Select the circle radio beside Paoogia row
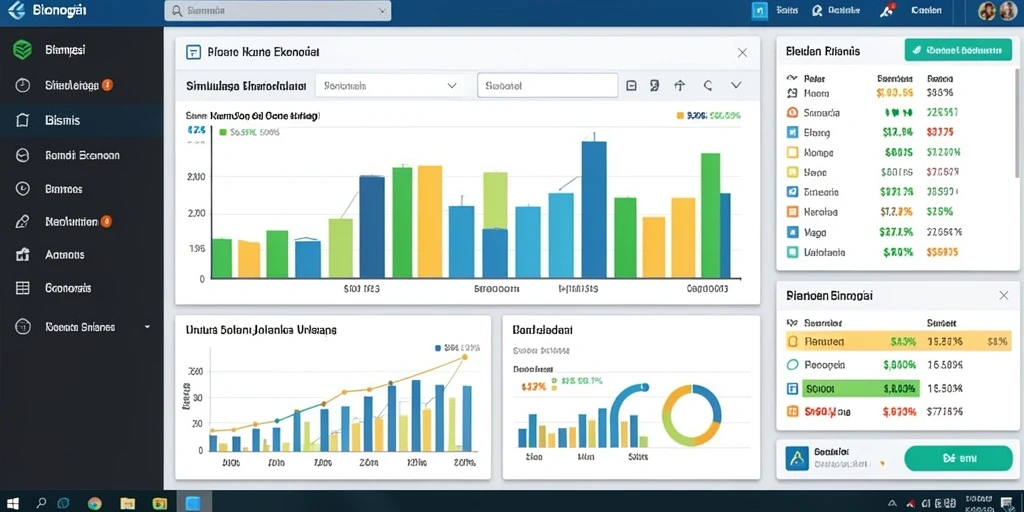1024x512 pixels. click(793, 365)
